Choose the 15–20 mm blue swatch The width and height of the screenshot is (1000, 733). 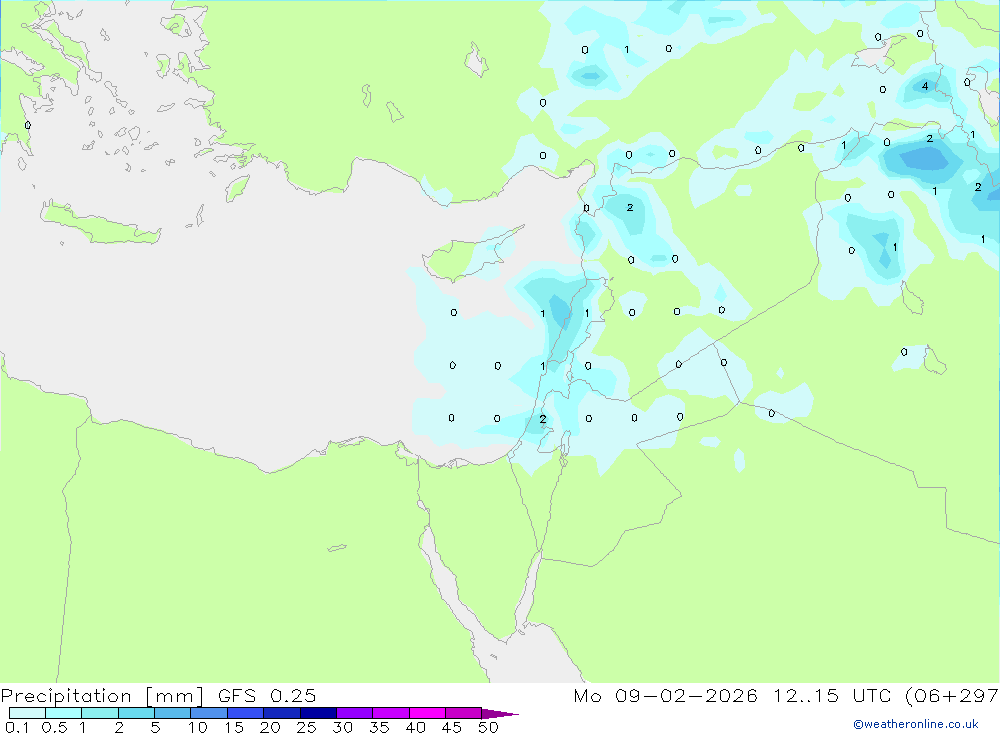(x=246, y=713)
